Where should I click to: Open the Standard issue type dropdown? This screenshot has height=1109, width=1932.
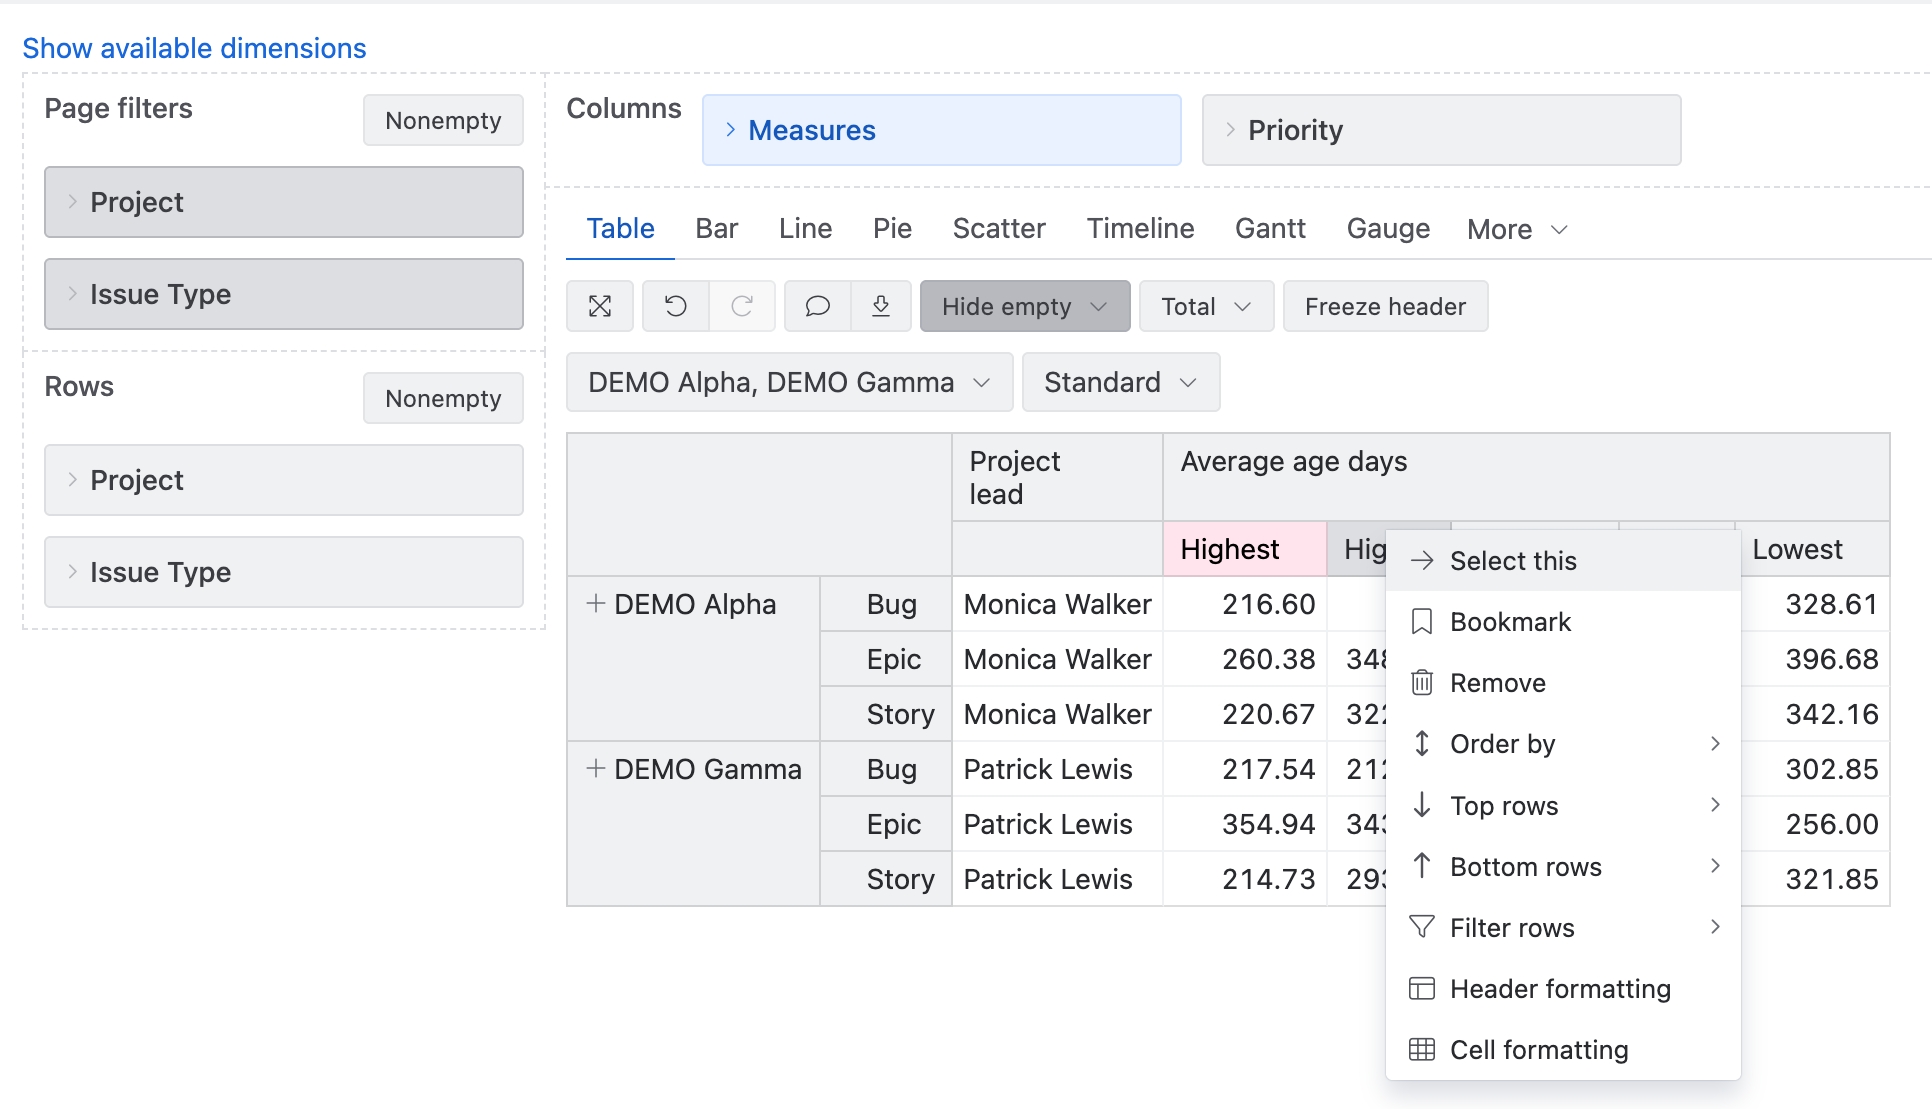(1121, 382)
